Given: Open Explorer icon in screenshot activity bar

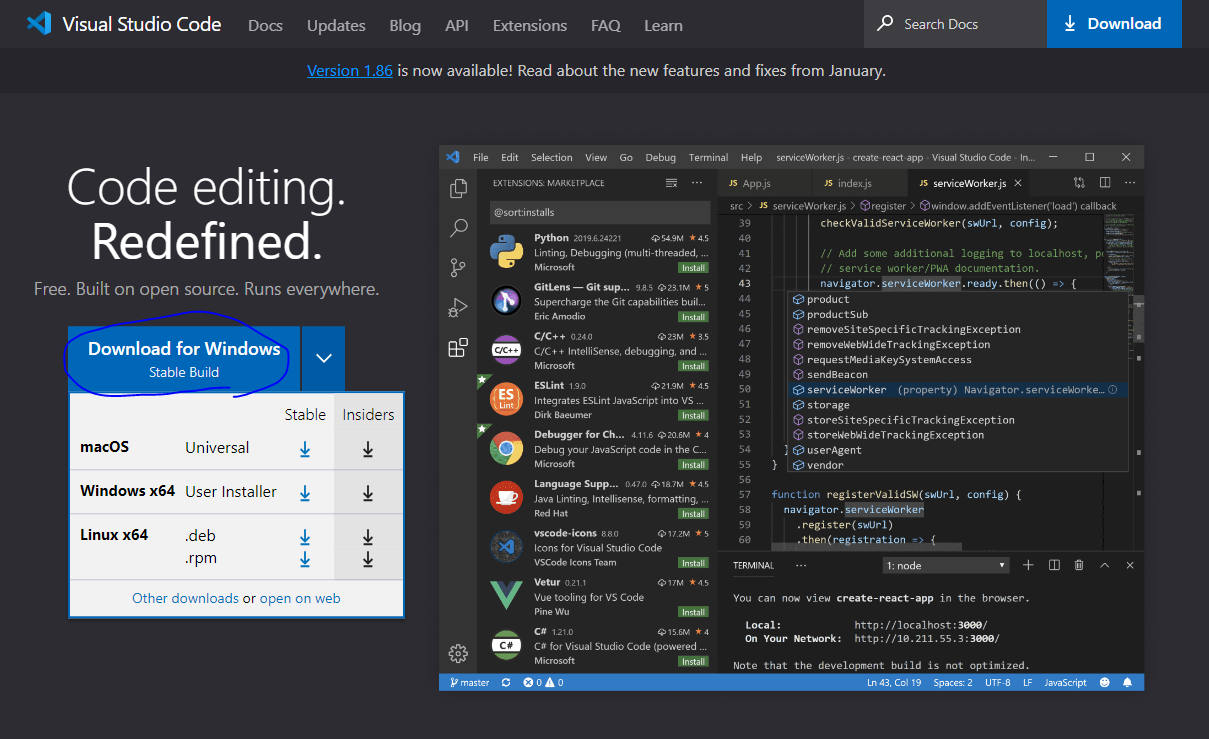Looking at the screenshot, I should pos(459,188).
